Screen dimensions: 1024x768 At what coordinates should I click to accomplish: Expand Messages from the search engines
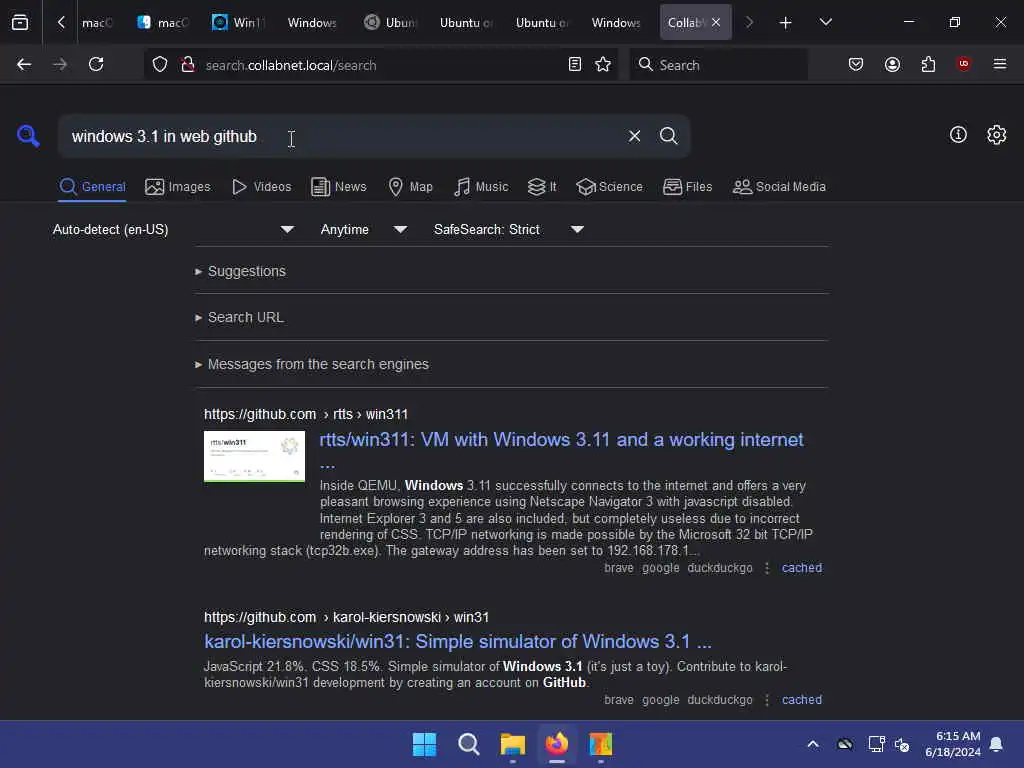312,364
